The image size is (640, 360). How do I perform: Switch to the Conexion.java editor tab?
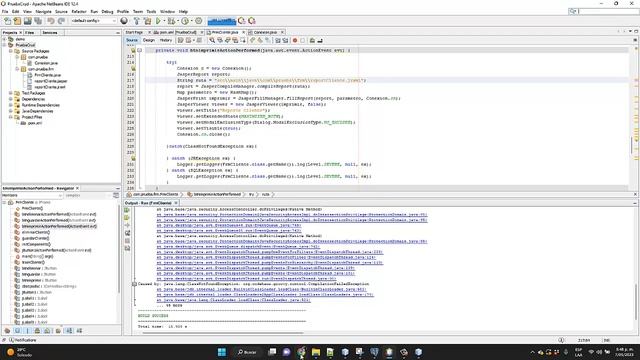pyautogui.click(x=265, y=32)
